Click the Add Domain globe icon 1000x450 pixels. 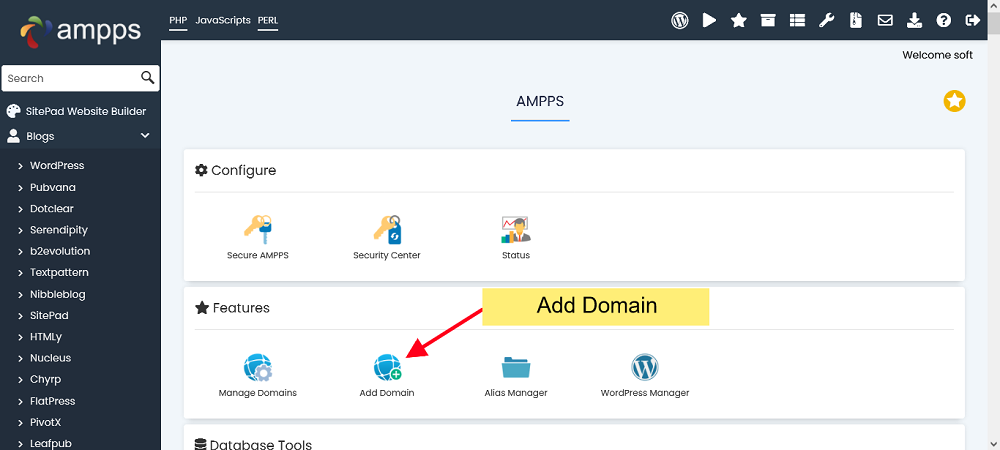387,367
